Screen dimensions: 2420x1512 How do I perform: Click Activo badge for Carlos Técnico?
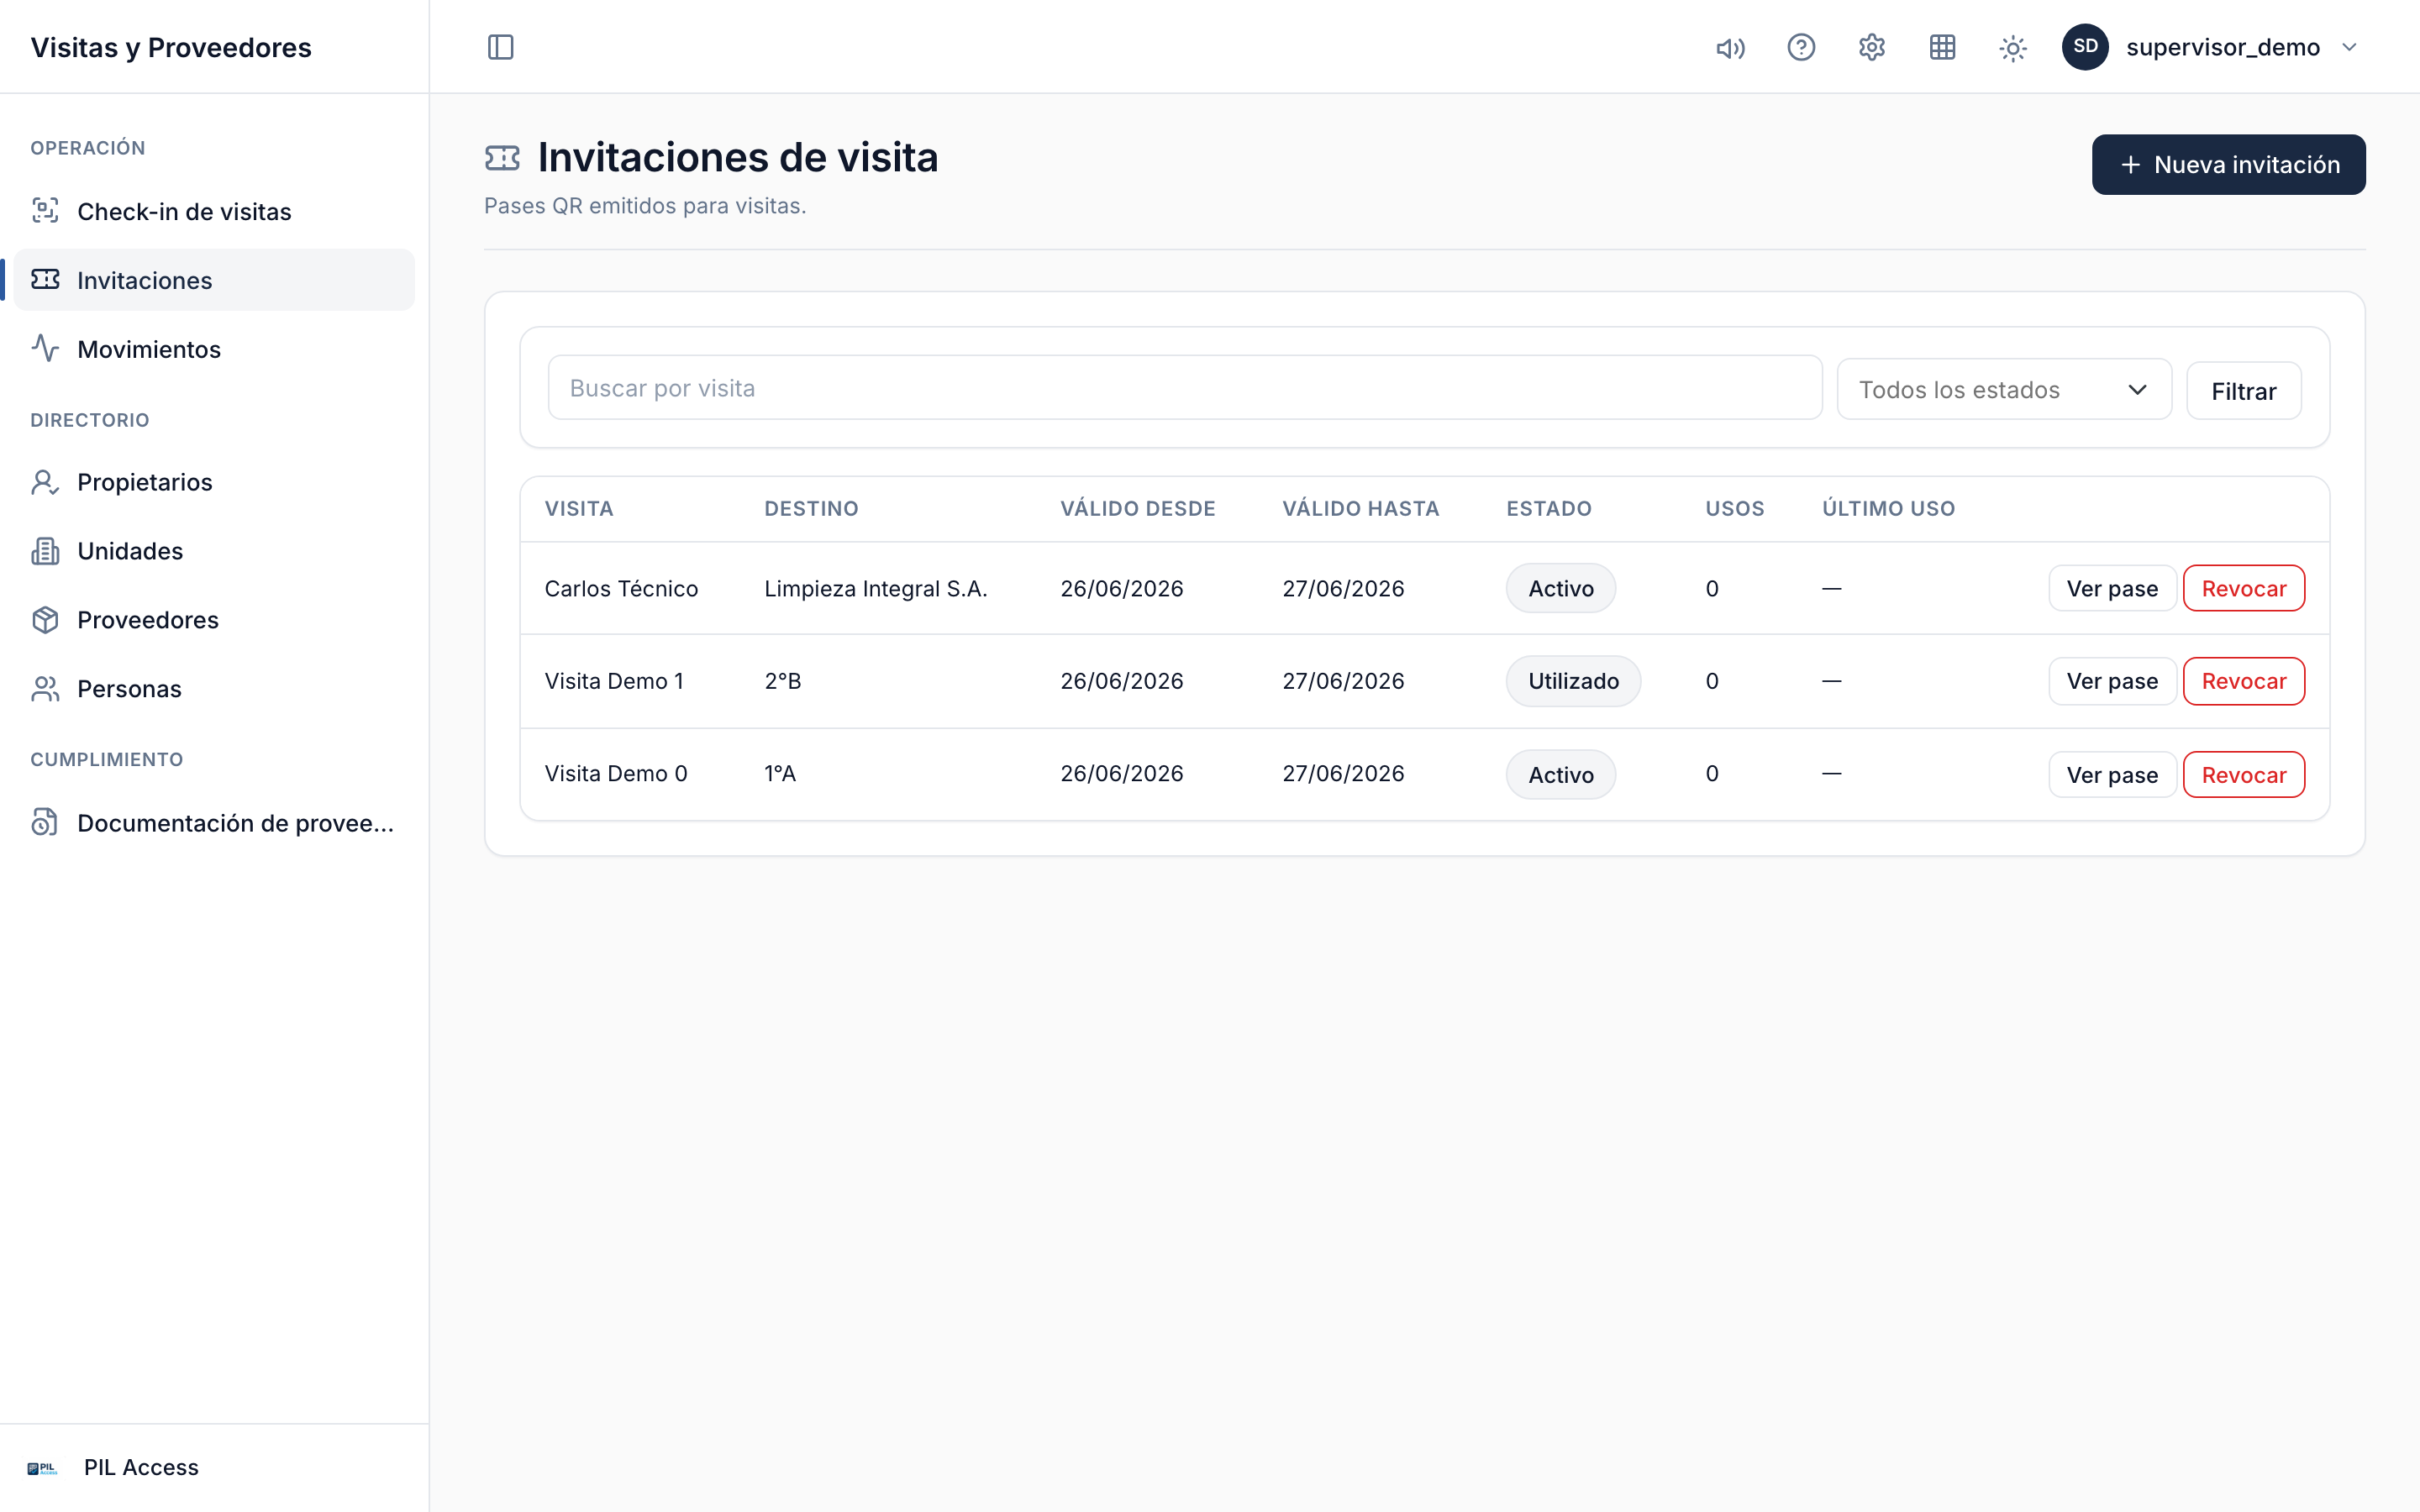[1560, 589]
